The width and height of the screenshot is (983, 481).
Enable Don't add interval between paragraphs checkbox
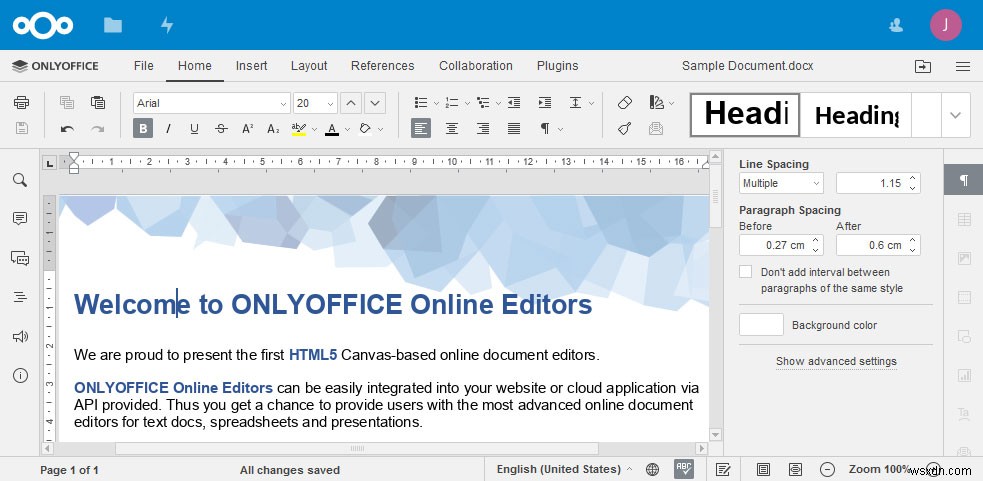[745, 272]
